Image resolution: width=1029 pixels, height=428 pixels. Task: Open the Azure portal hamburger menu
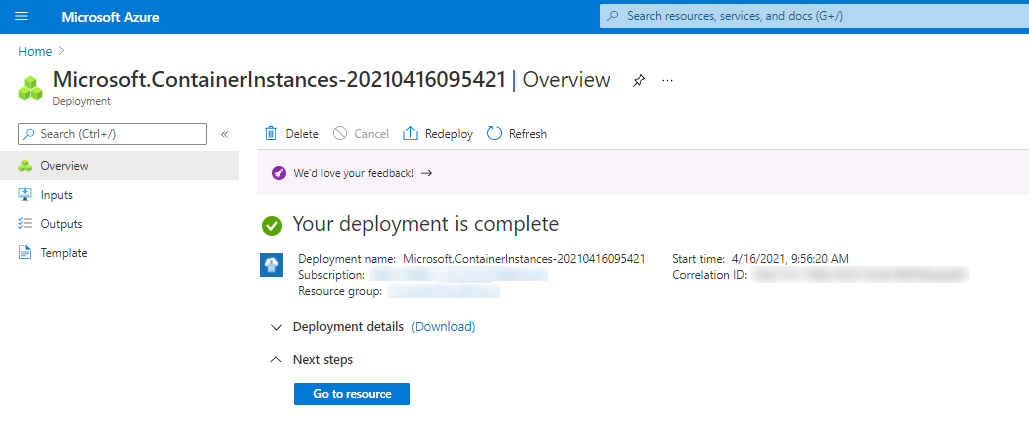click(22, 17)
